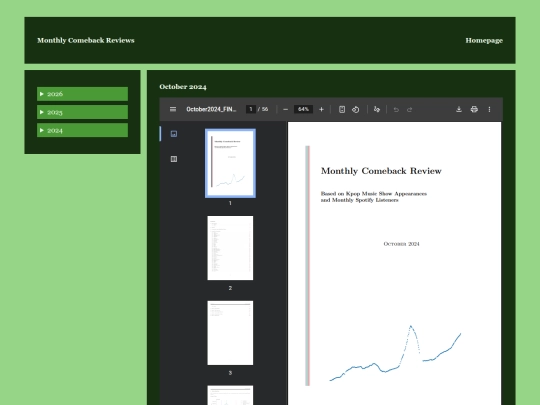Click the October 2024 date on cover page
540x405 pixels.
[x=401, y=244]
